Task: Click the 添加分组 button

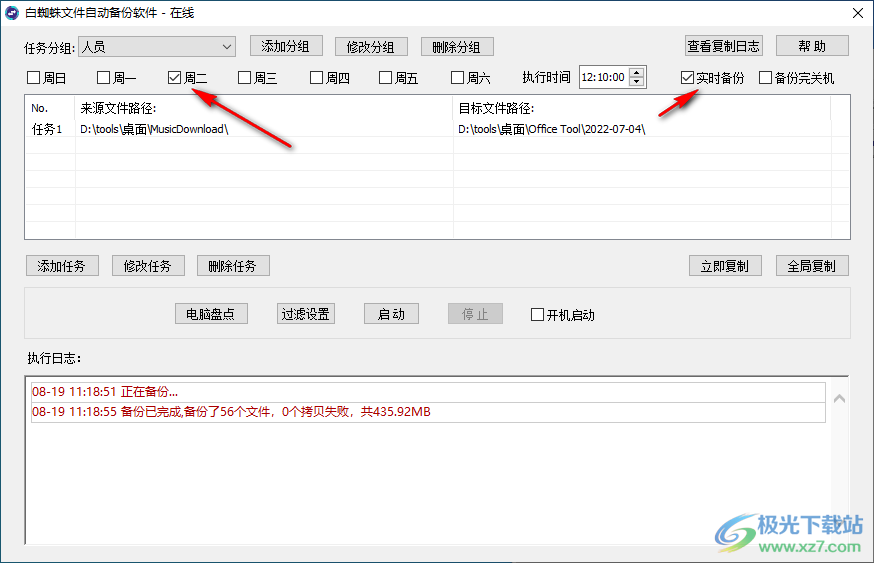Action: [286, 46]
